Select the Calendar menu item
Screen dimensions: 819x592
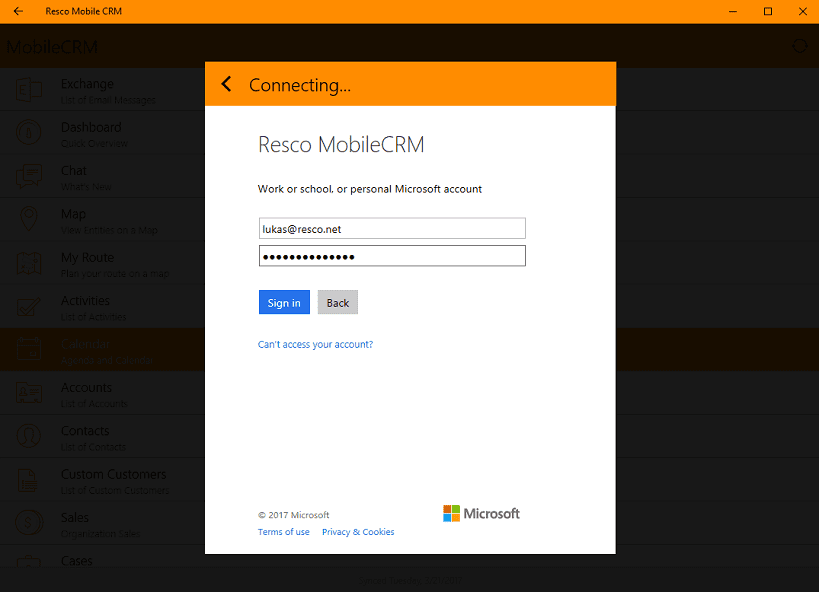[x=102, y=350]
